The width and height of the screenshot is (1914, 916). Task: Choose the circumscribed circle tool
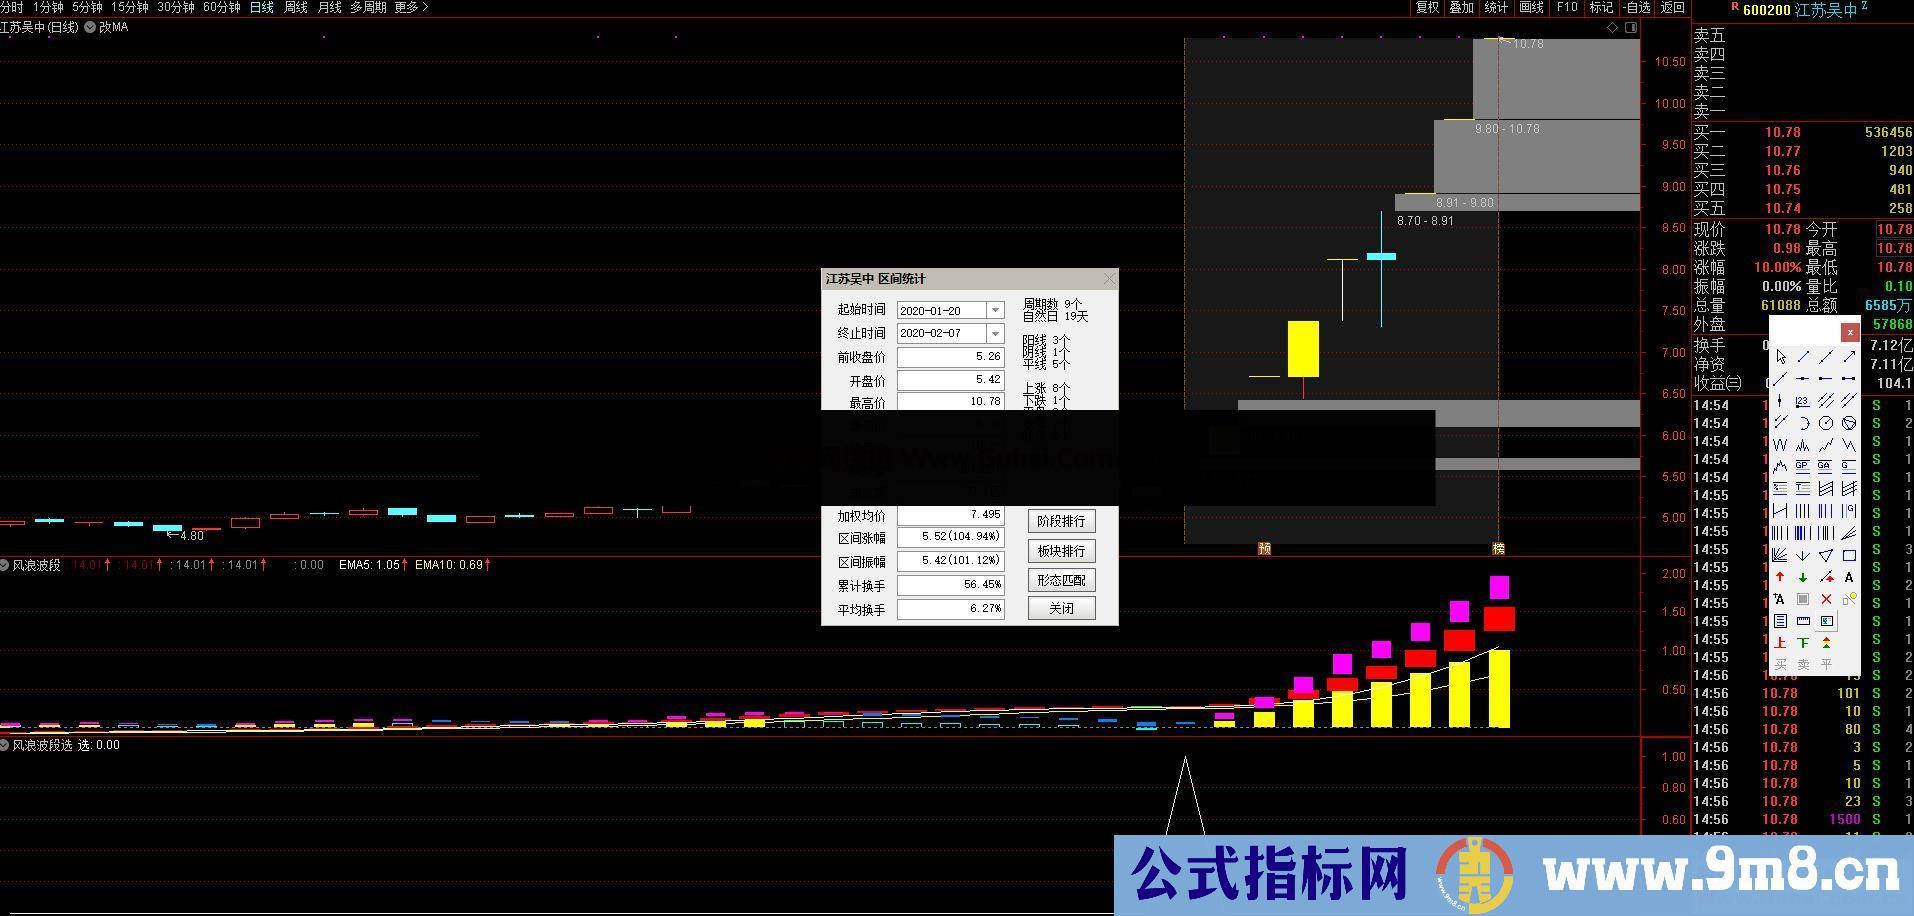pyautogui.click(x=1849, y=423)
